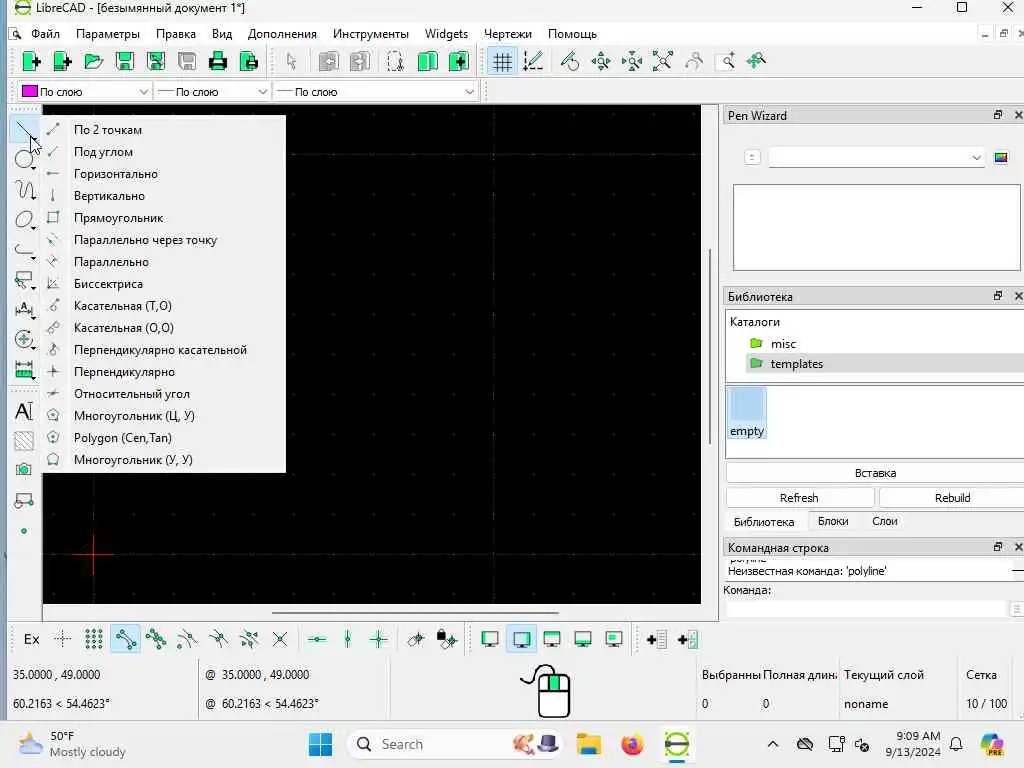Print the drawing using the printer icon
This screenshot has height=768, width=1024.
[x=217, y=61]
